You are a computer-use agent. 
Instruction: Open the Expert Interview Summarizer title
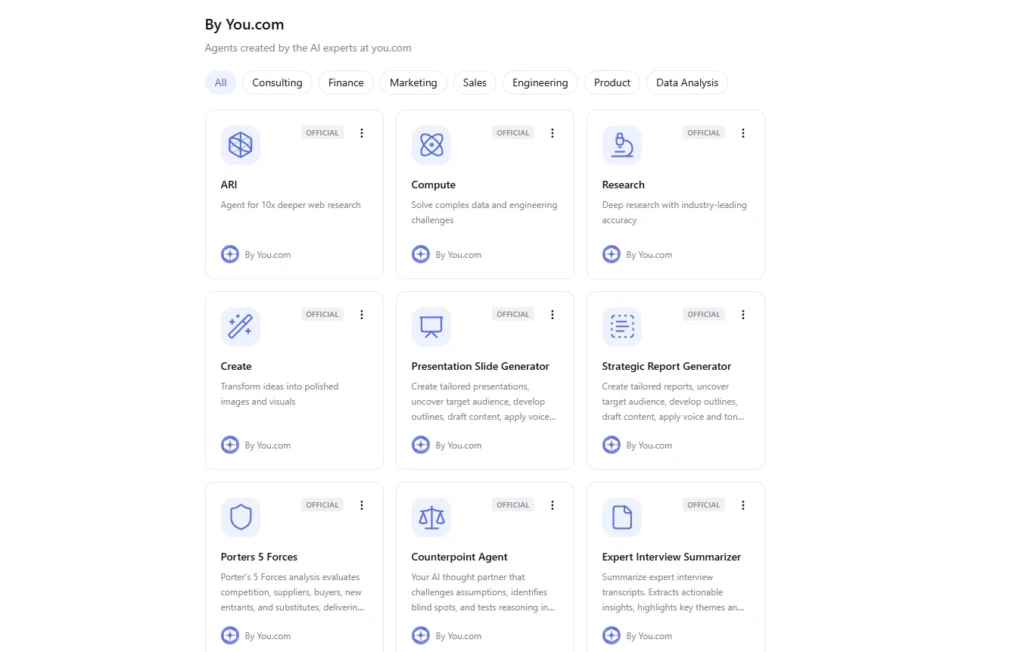pyautogui.click(x=671, y=557)
